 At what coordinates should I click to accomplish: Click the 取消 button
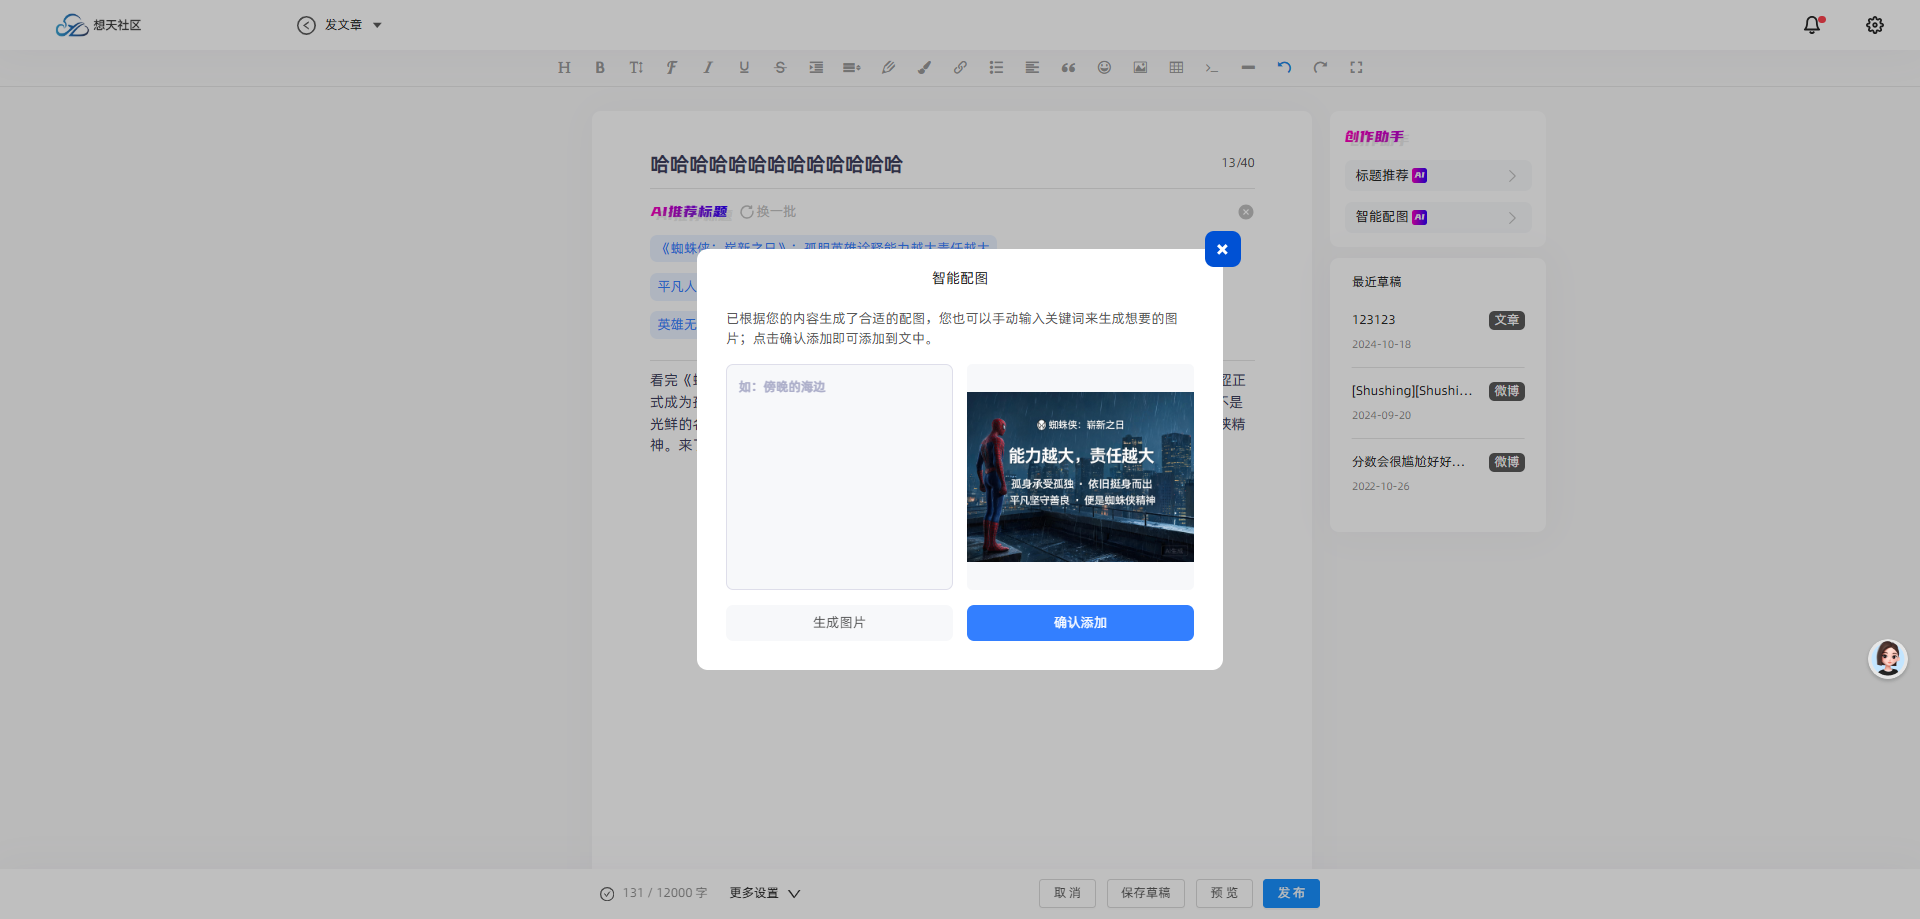click(x=1067, y=893)
